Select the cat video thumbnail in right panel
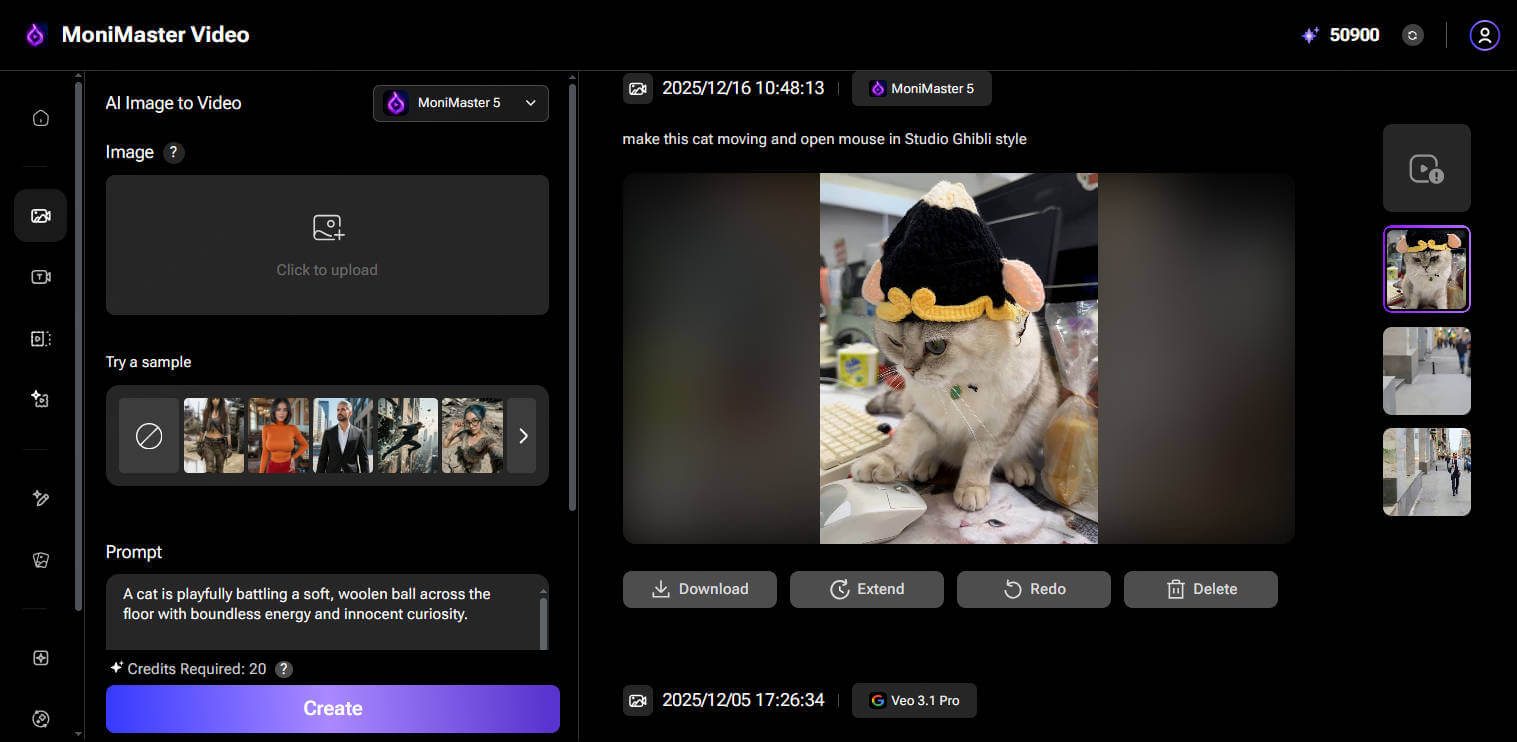This screenshot has height=742, width=1517. tap(1426, 269)
